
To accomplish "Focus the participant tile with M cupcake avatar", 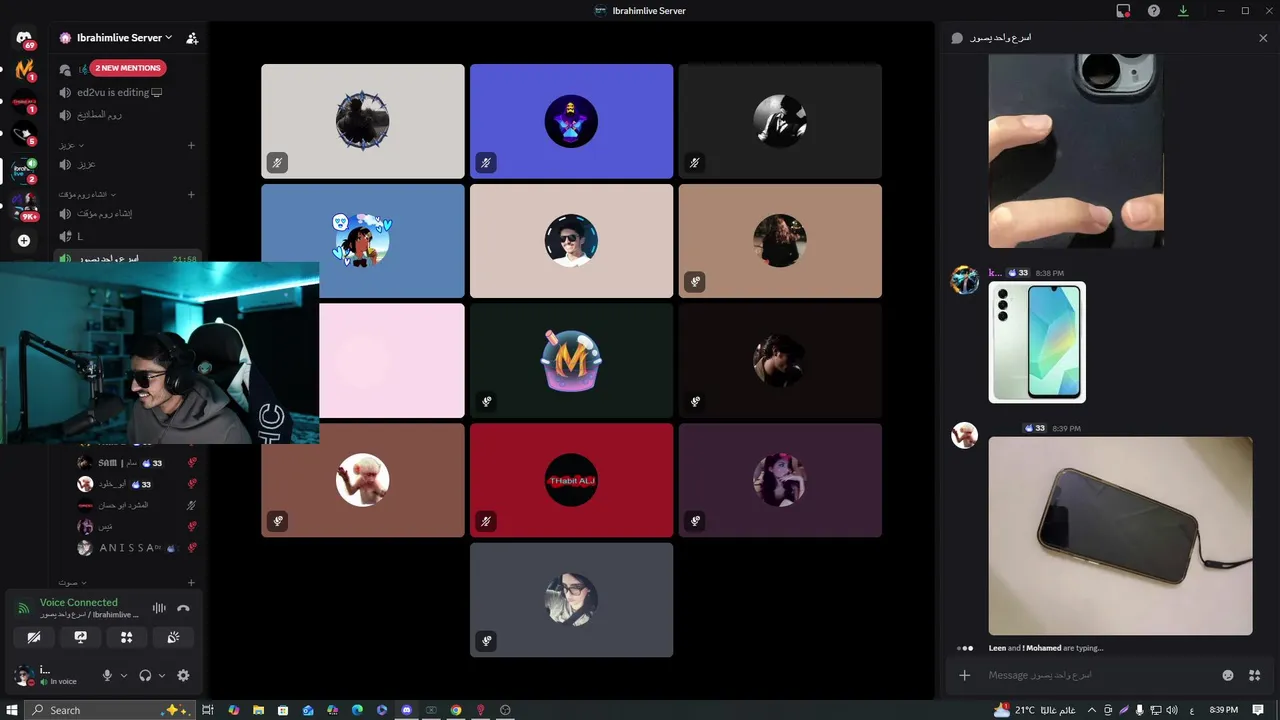I will pyautogui.click(x=571, y=360).
